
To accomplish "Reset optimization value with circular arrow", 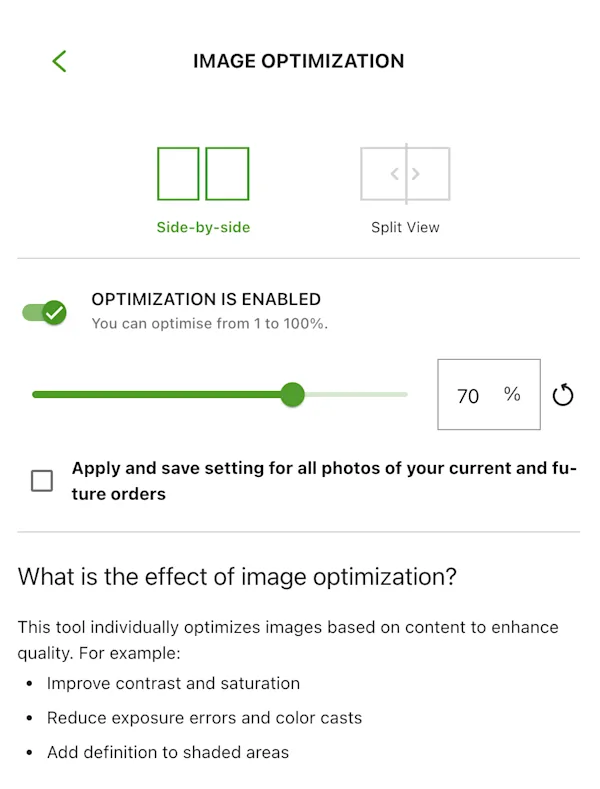I will pos(563,395).
